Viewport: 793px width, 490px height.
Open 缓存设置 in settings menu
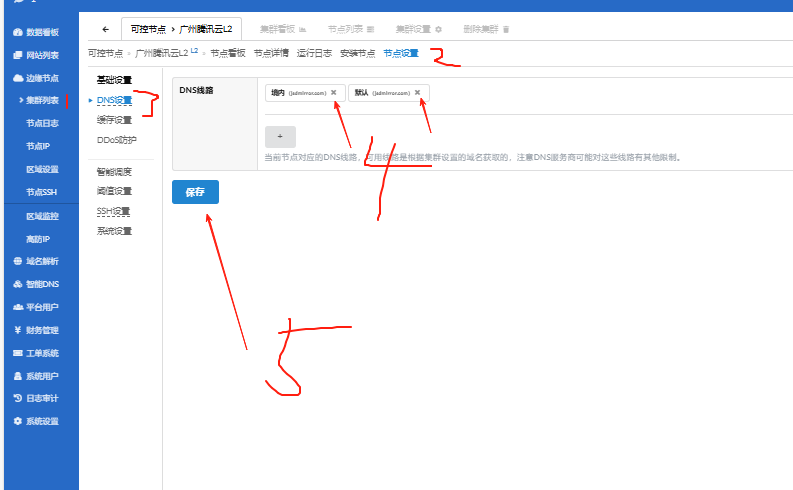(x=114, y=120)
